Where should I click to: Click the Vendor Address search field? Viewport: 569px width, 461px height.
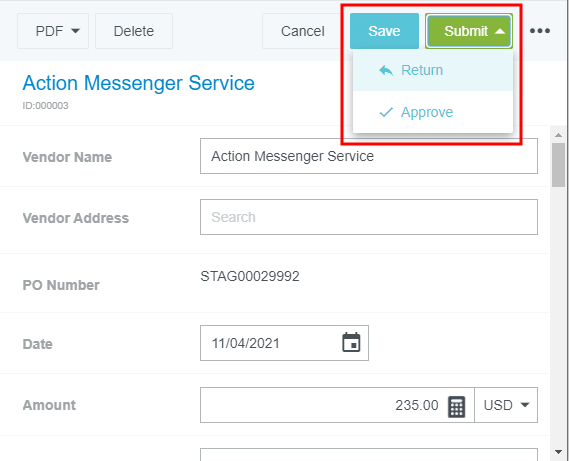[x=369, y=217]
